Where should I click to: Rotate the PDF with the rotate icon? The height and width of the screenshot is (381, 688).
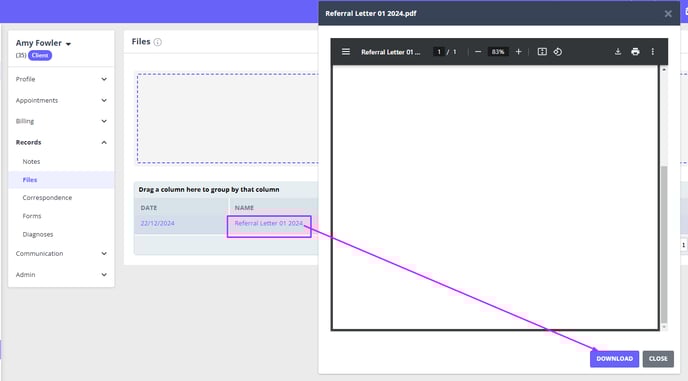point(558,52)
